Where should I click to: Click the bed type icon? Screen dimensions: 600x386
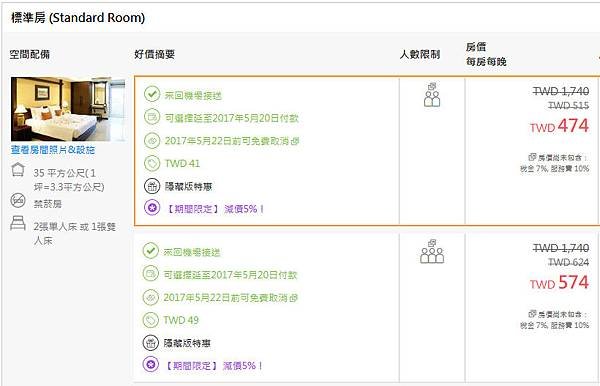coord(18,223)
